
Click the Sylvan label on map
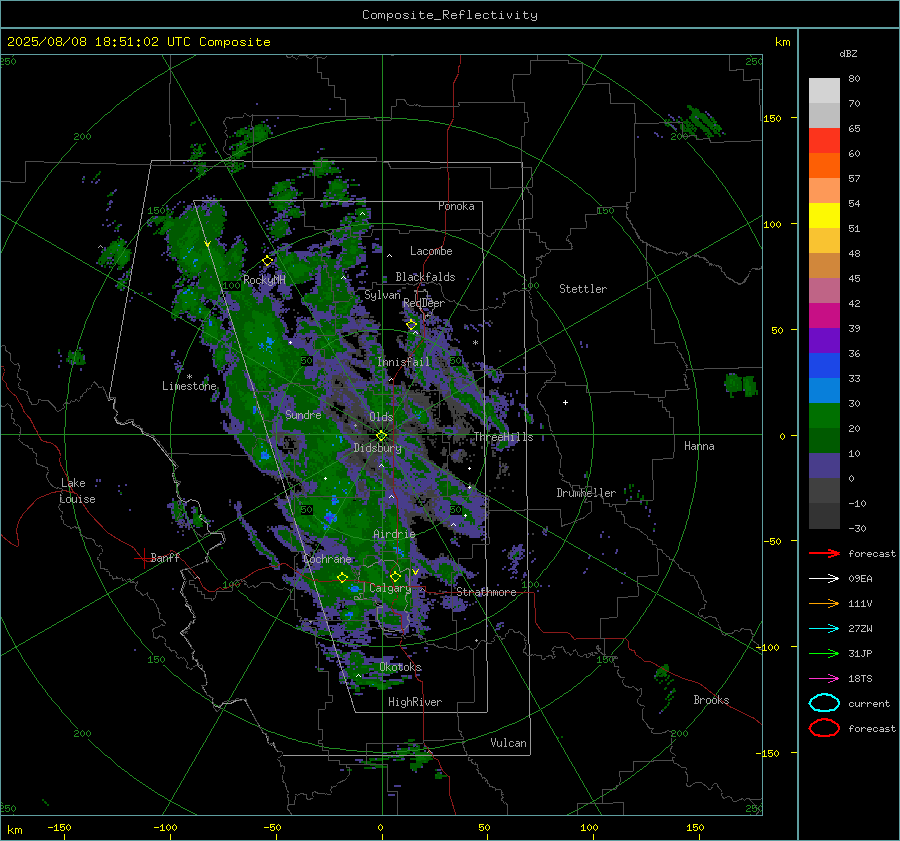(x=382, y=295)
